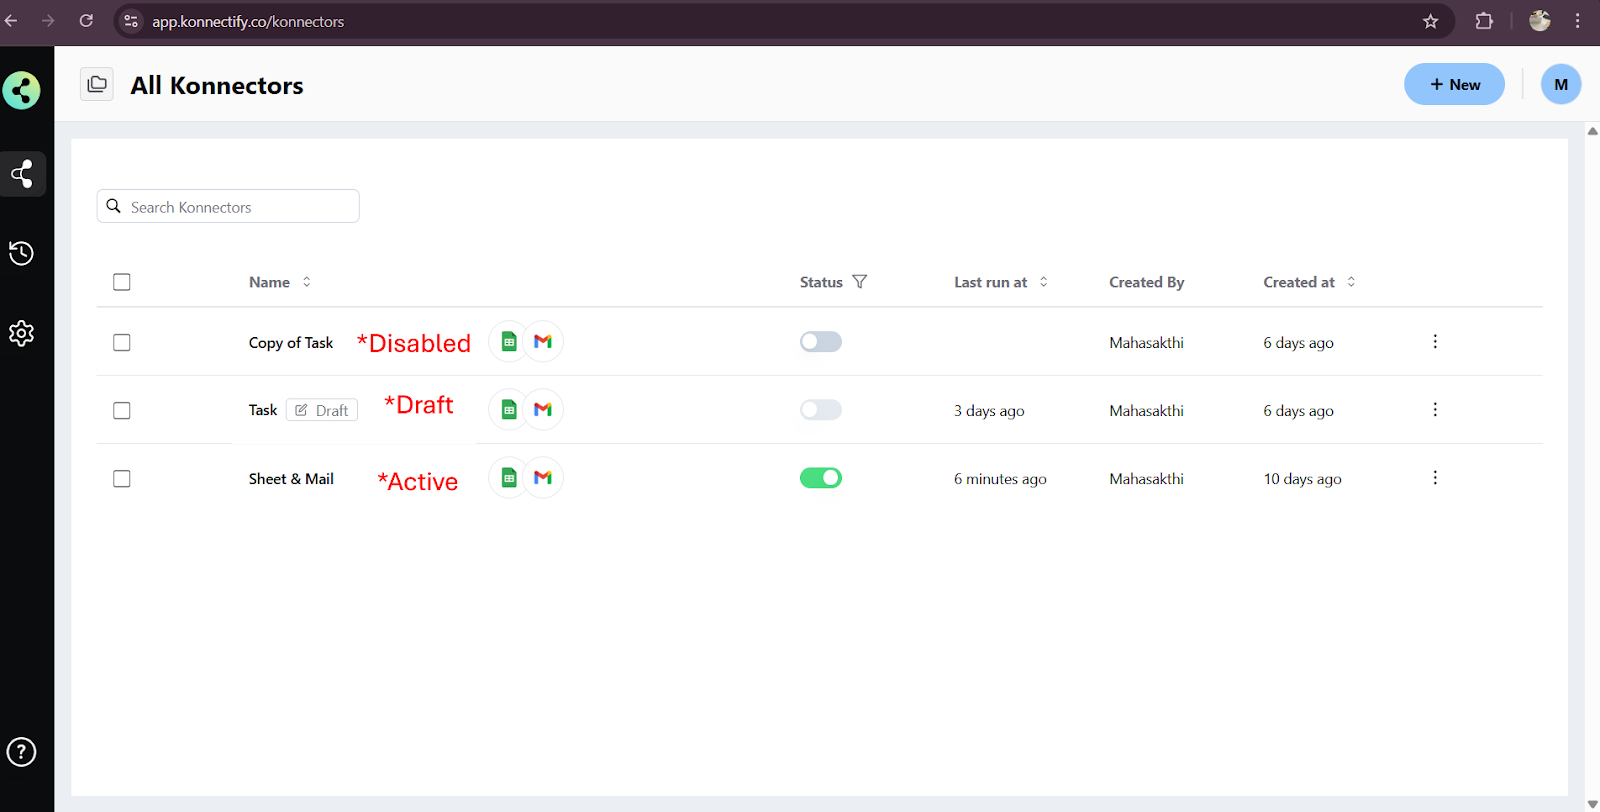The image size is (1600, 812).
Task: Click Google Sheets icon in Task row
Action: pos(509,410)
